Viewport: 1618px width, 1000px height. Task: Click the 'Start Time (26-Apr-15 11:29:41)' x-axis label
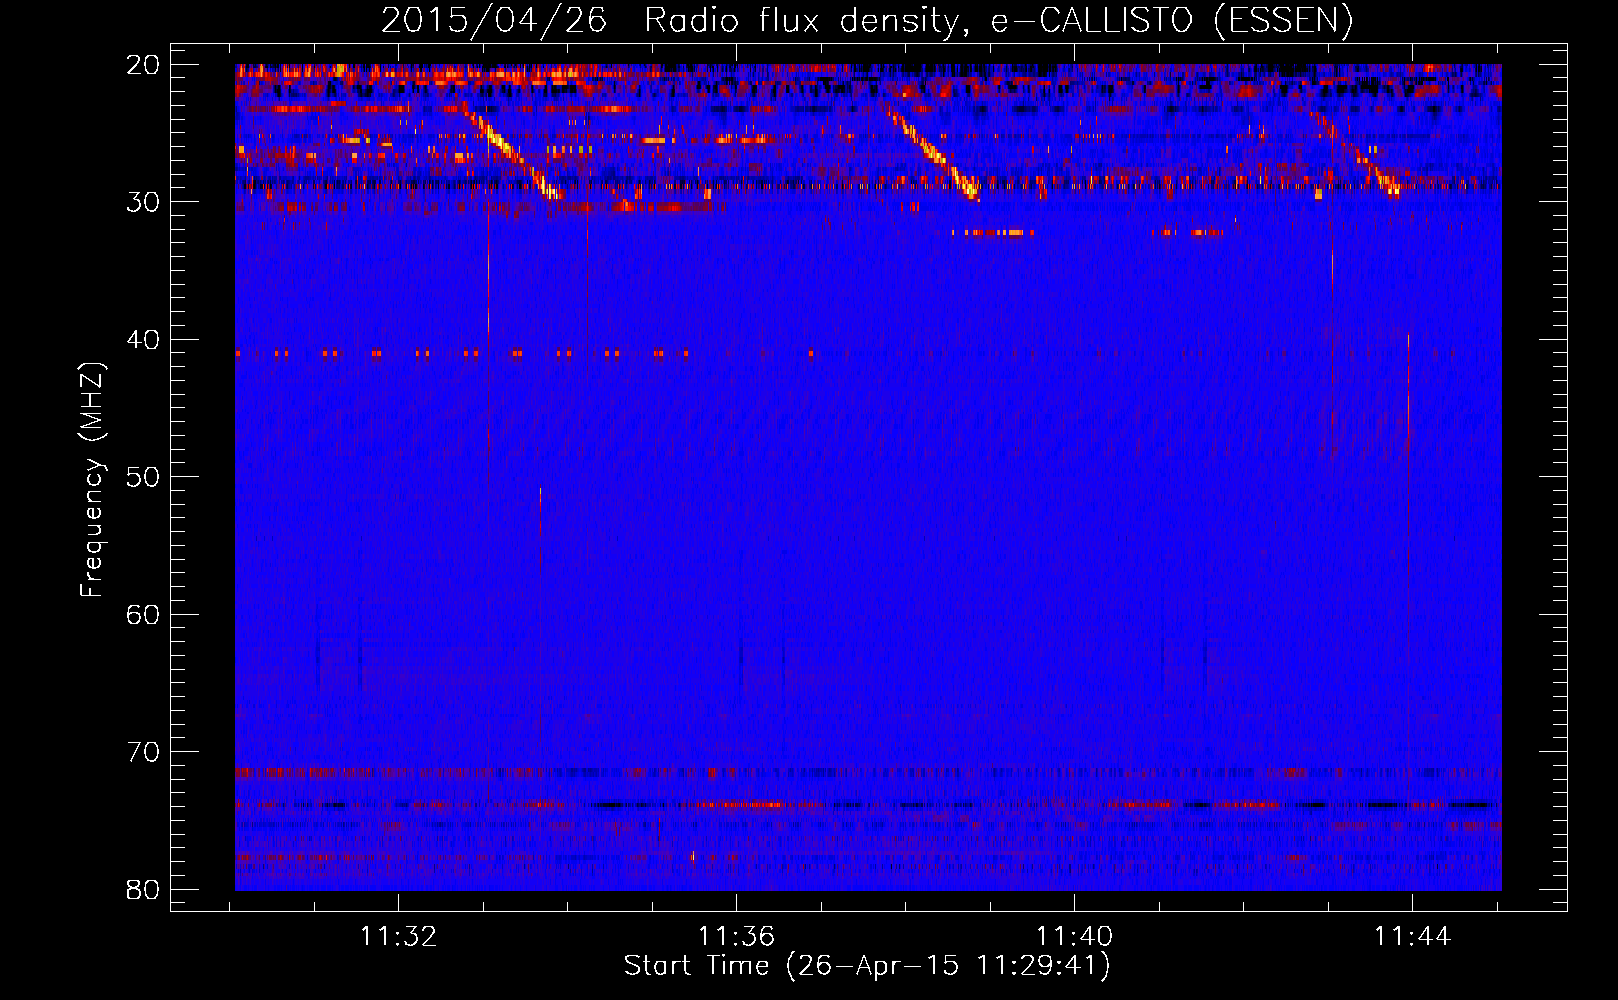[867, 966]
